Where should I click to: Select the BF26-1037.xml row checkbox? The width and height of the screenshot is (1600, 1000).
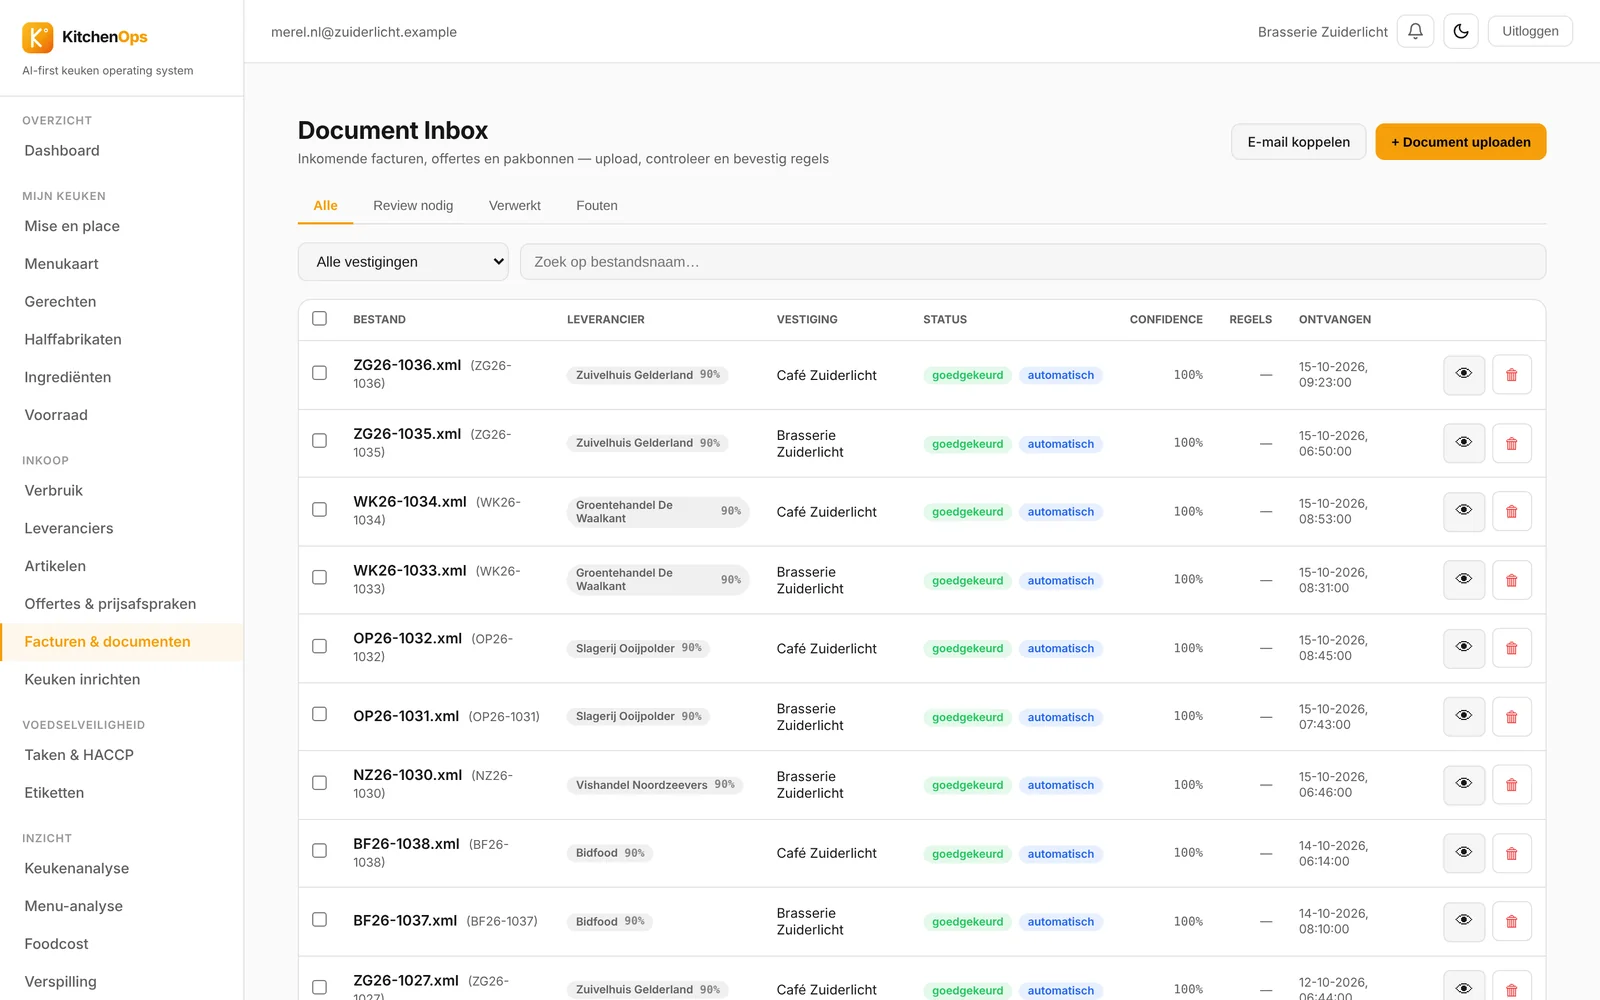pos(319,919)
